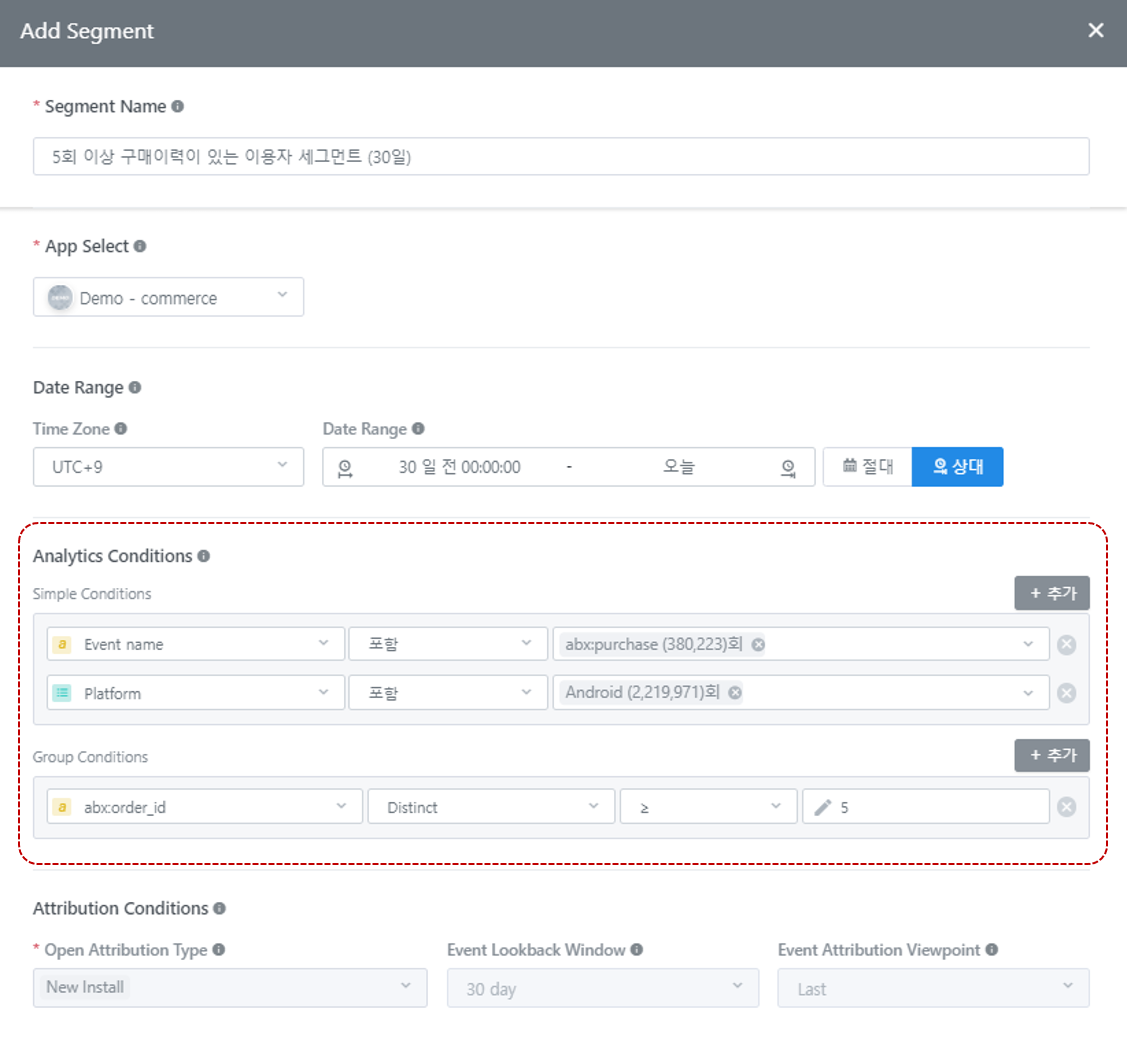Click into the Segment Name input field
Screen dimensions: 1127x1053
561,156
